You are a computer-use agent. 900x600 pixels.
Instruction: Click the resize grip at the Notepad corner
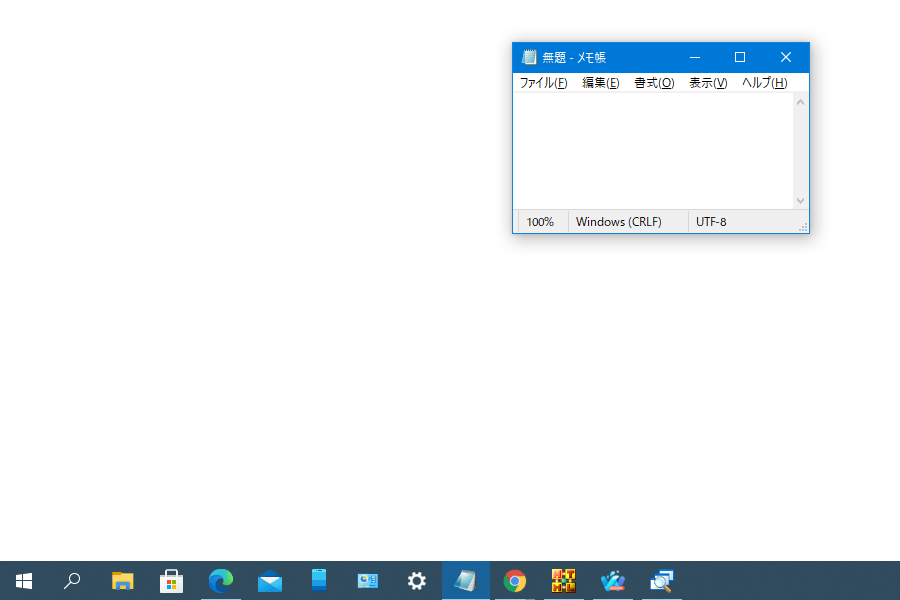tap(804, 227)
